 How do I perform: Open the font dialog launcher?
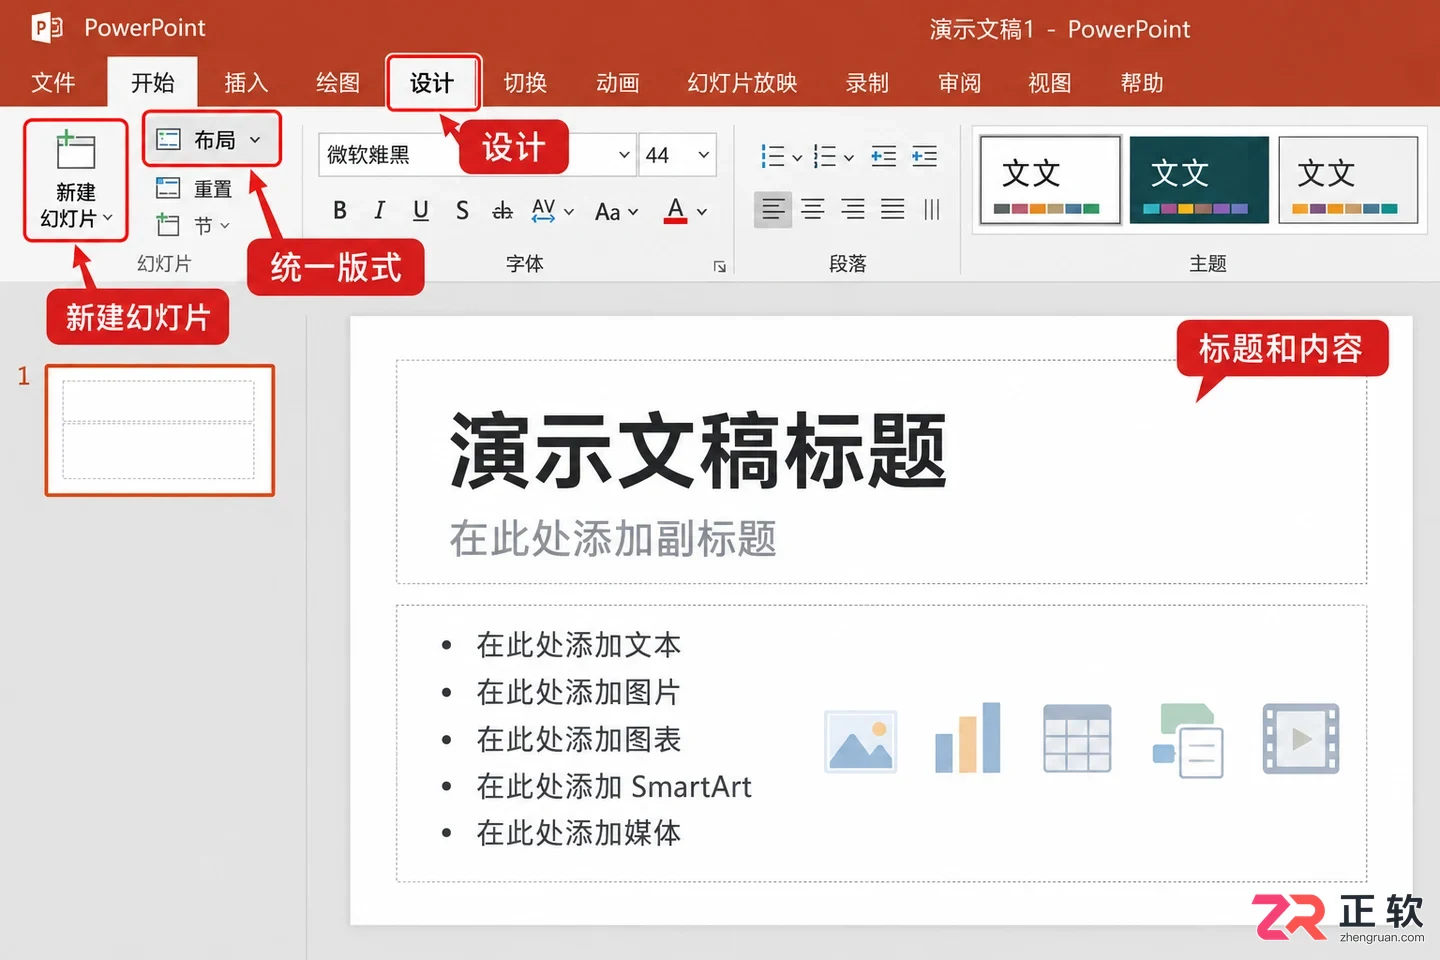(719, 266)
